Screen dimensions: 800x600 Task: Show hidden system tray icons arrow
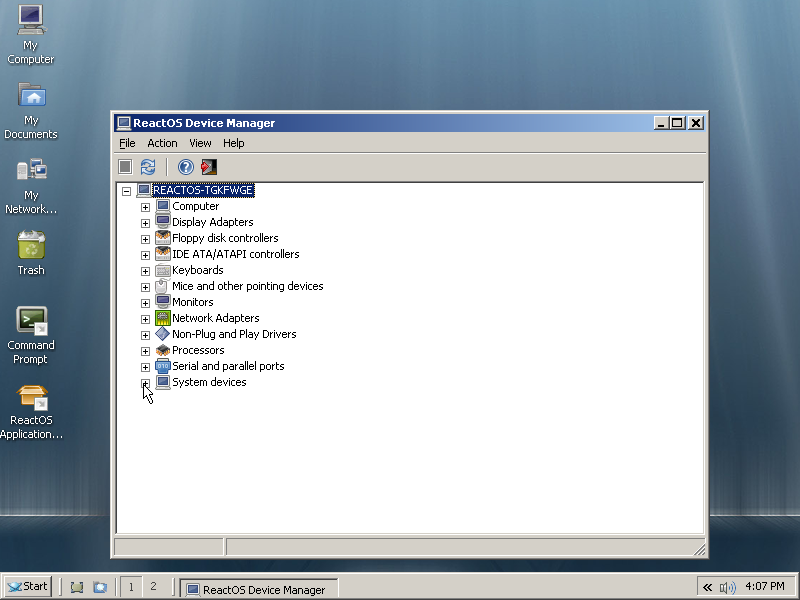click(x=707, y=588)
